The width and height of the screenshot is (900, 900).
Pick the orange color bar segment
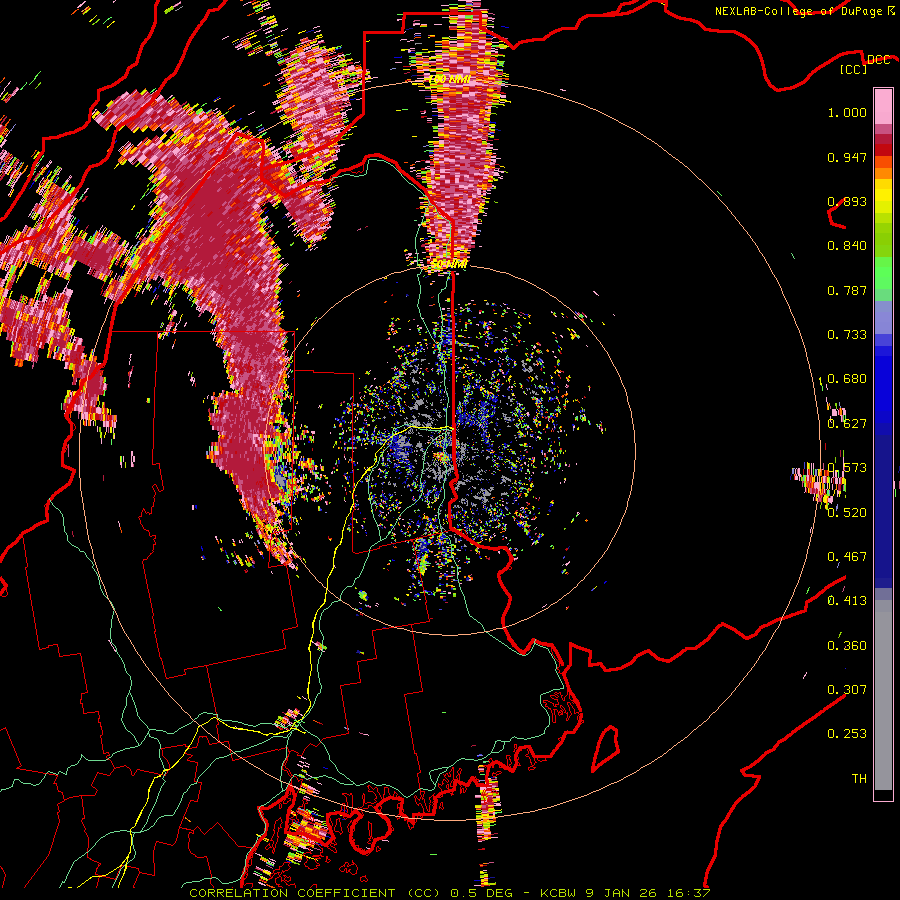[x=883, y=174]
